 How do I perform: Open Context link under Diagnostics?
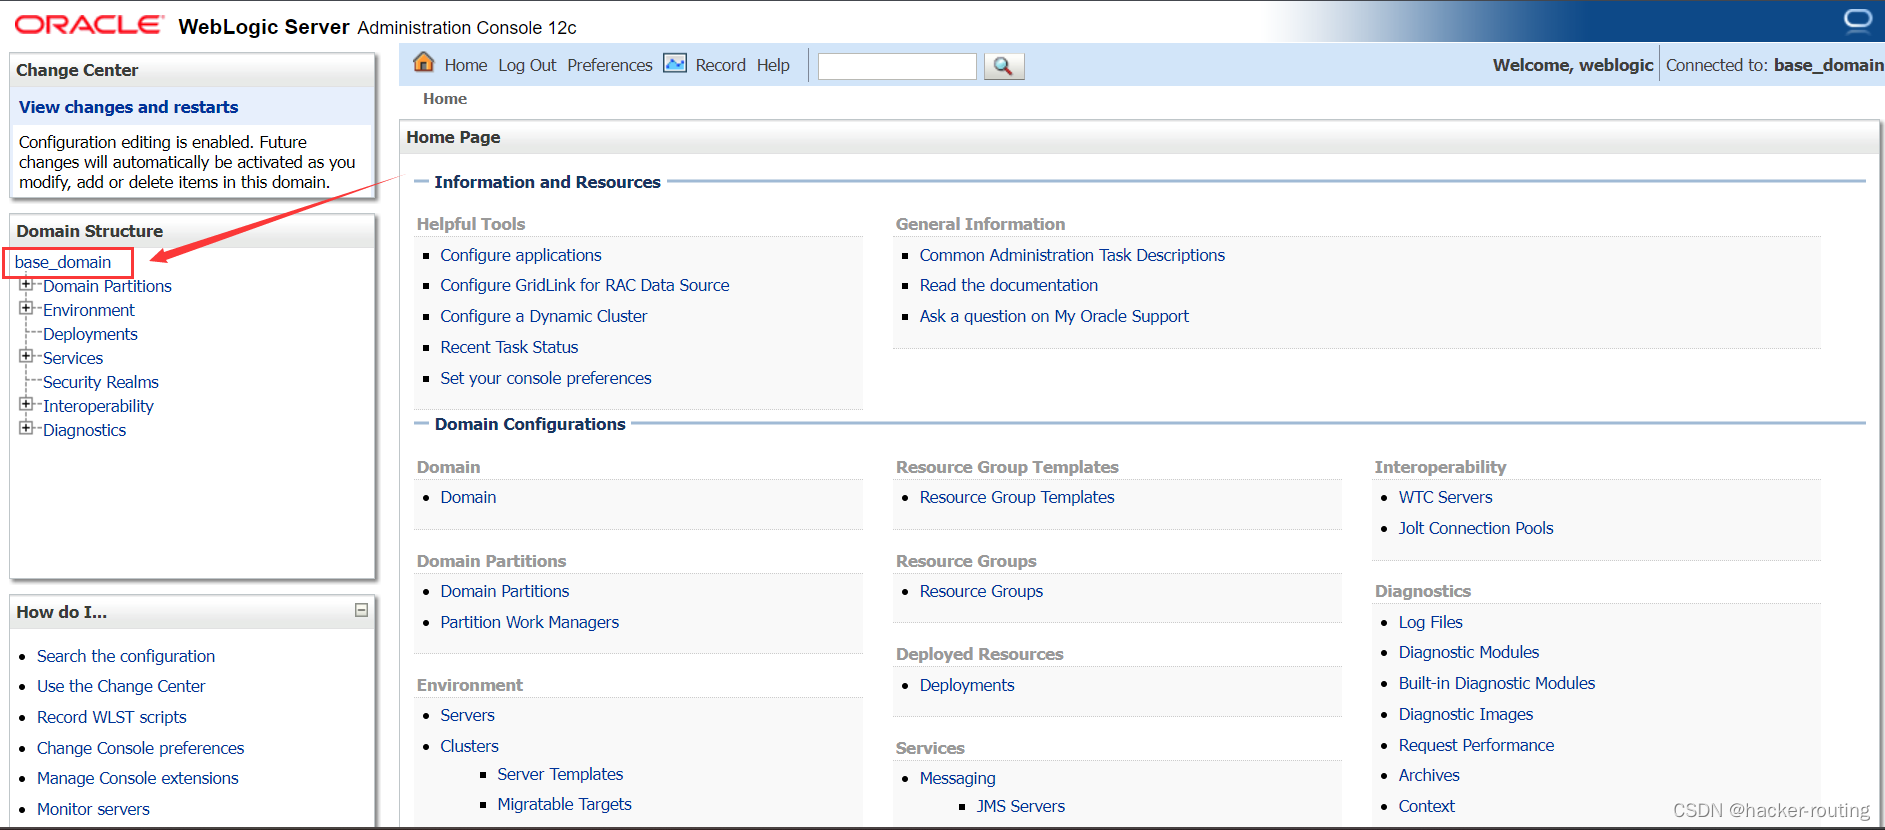[x=1427, y=806]
